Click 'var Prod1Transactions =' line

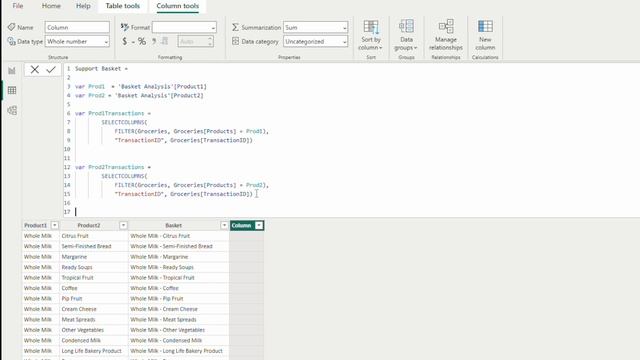pos(113,113)
